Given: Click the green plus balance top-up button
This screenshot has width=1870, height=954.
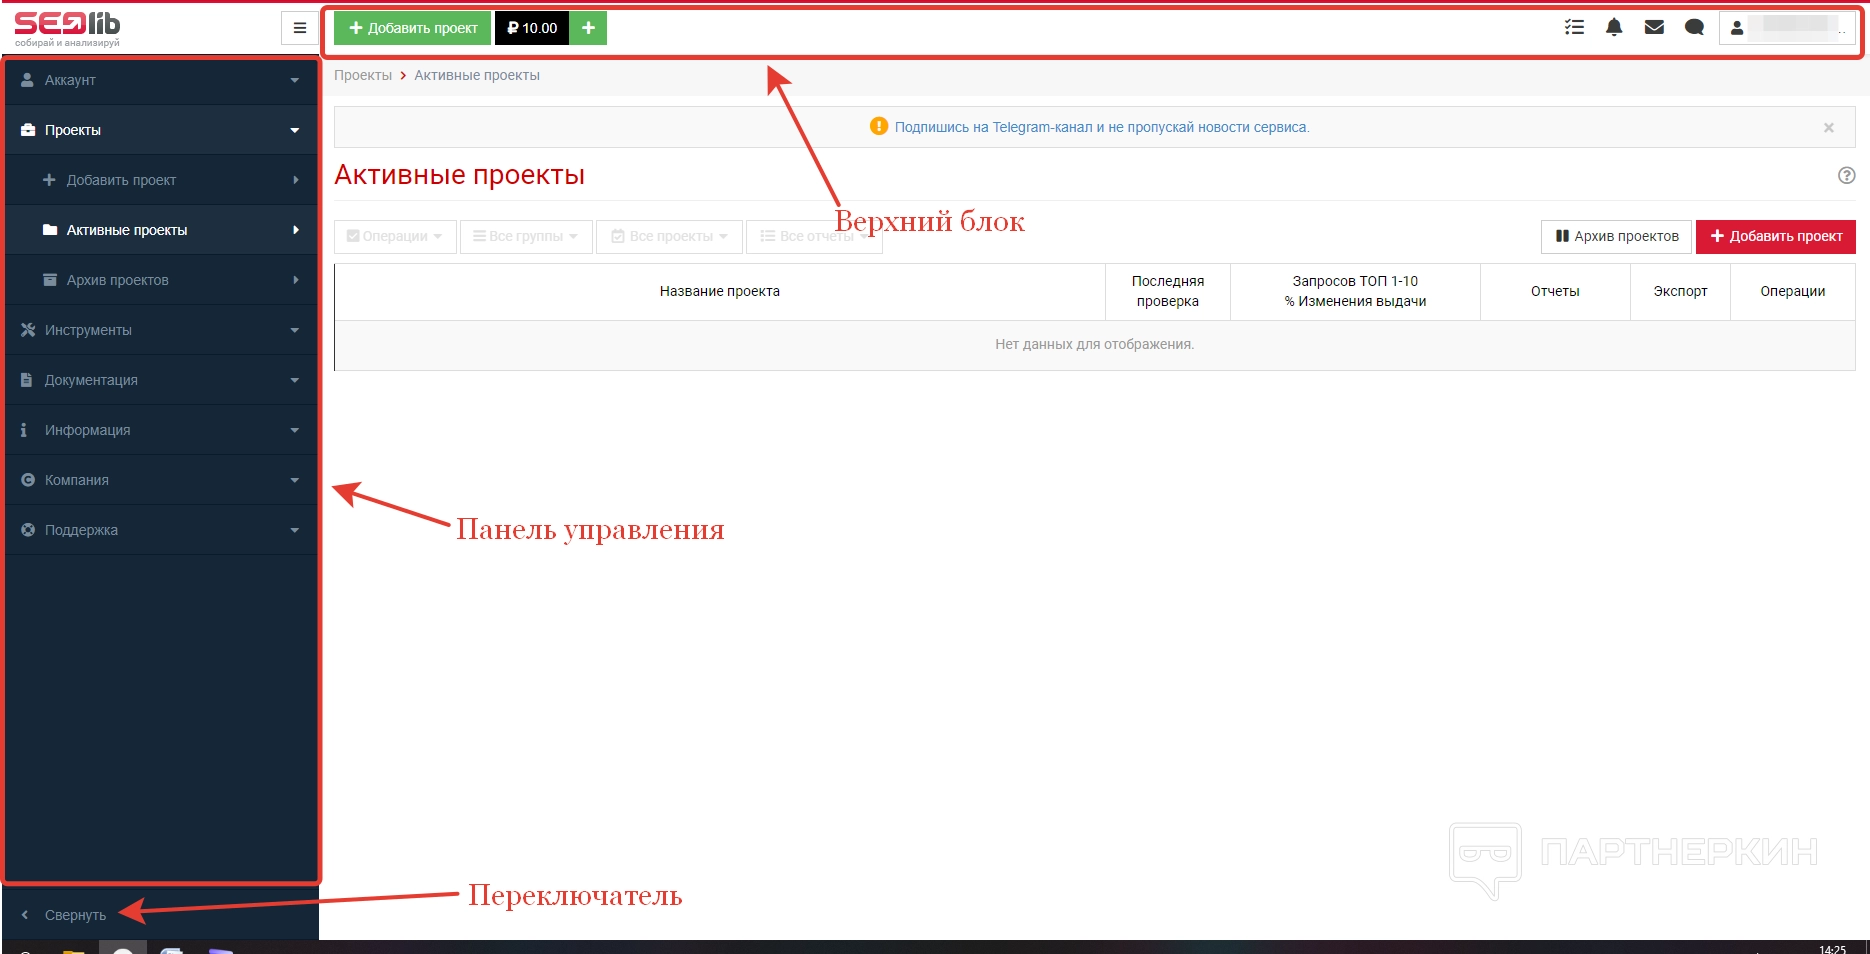Looking at the screenshot, I should pyautogui.click(x=588, y=28).
